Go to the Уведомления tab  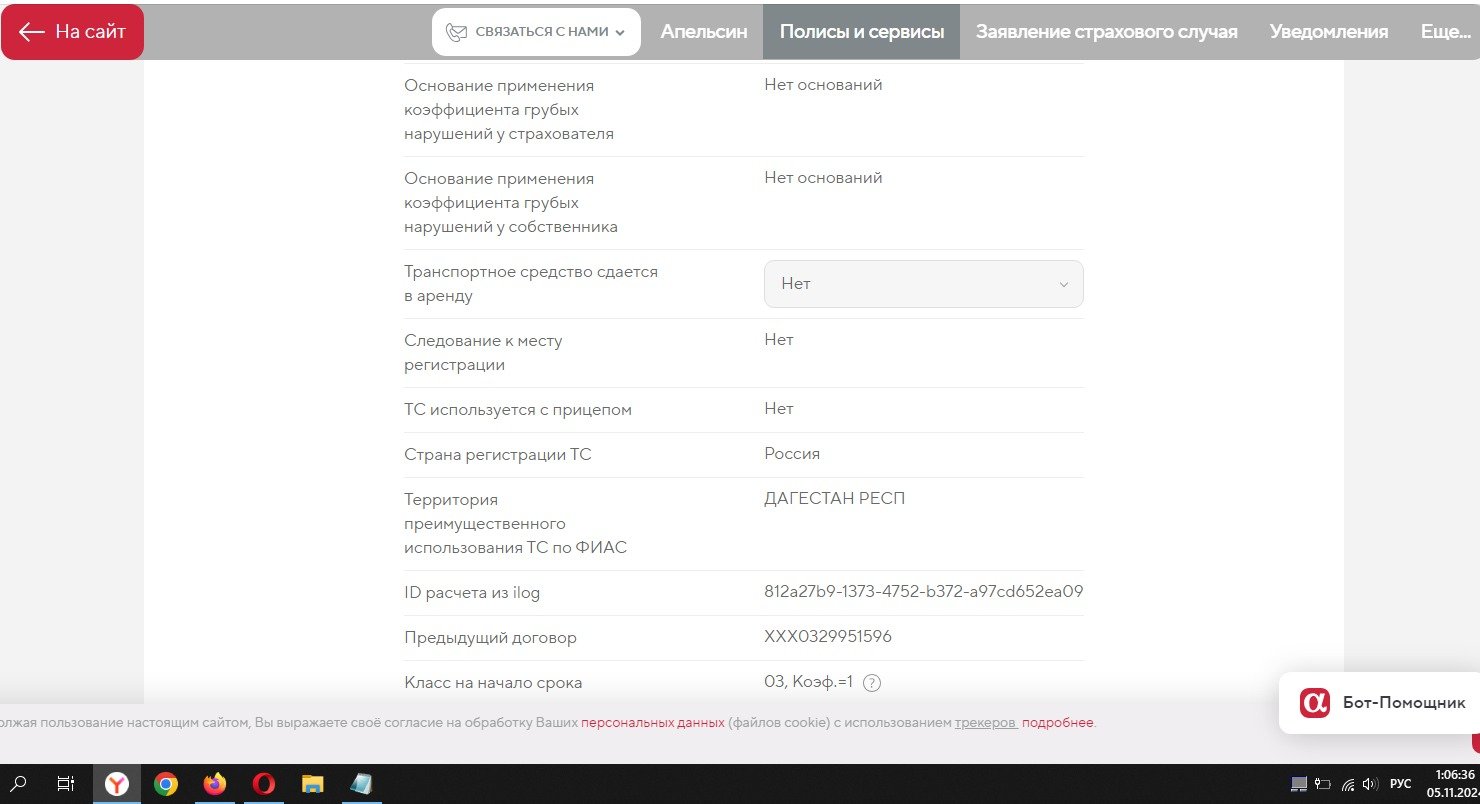click(x=1328, y=32)
